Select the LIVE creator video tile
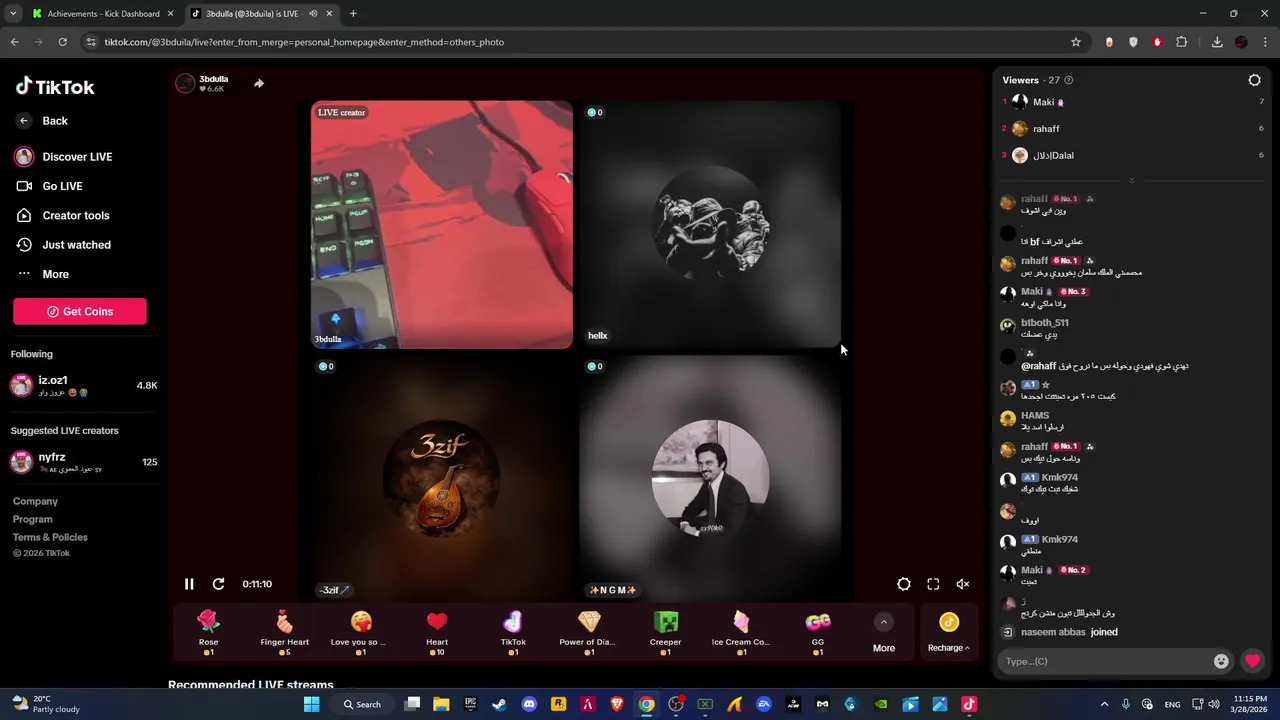This screenshot has height=720, width=1280. pyautogui.click(x=442, y=224)
